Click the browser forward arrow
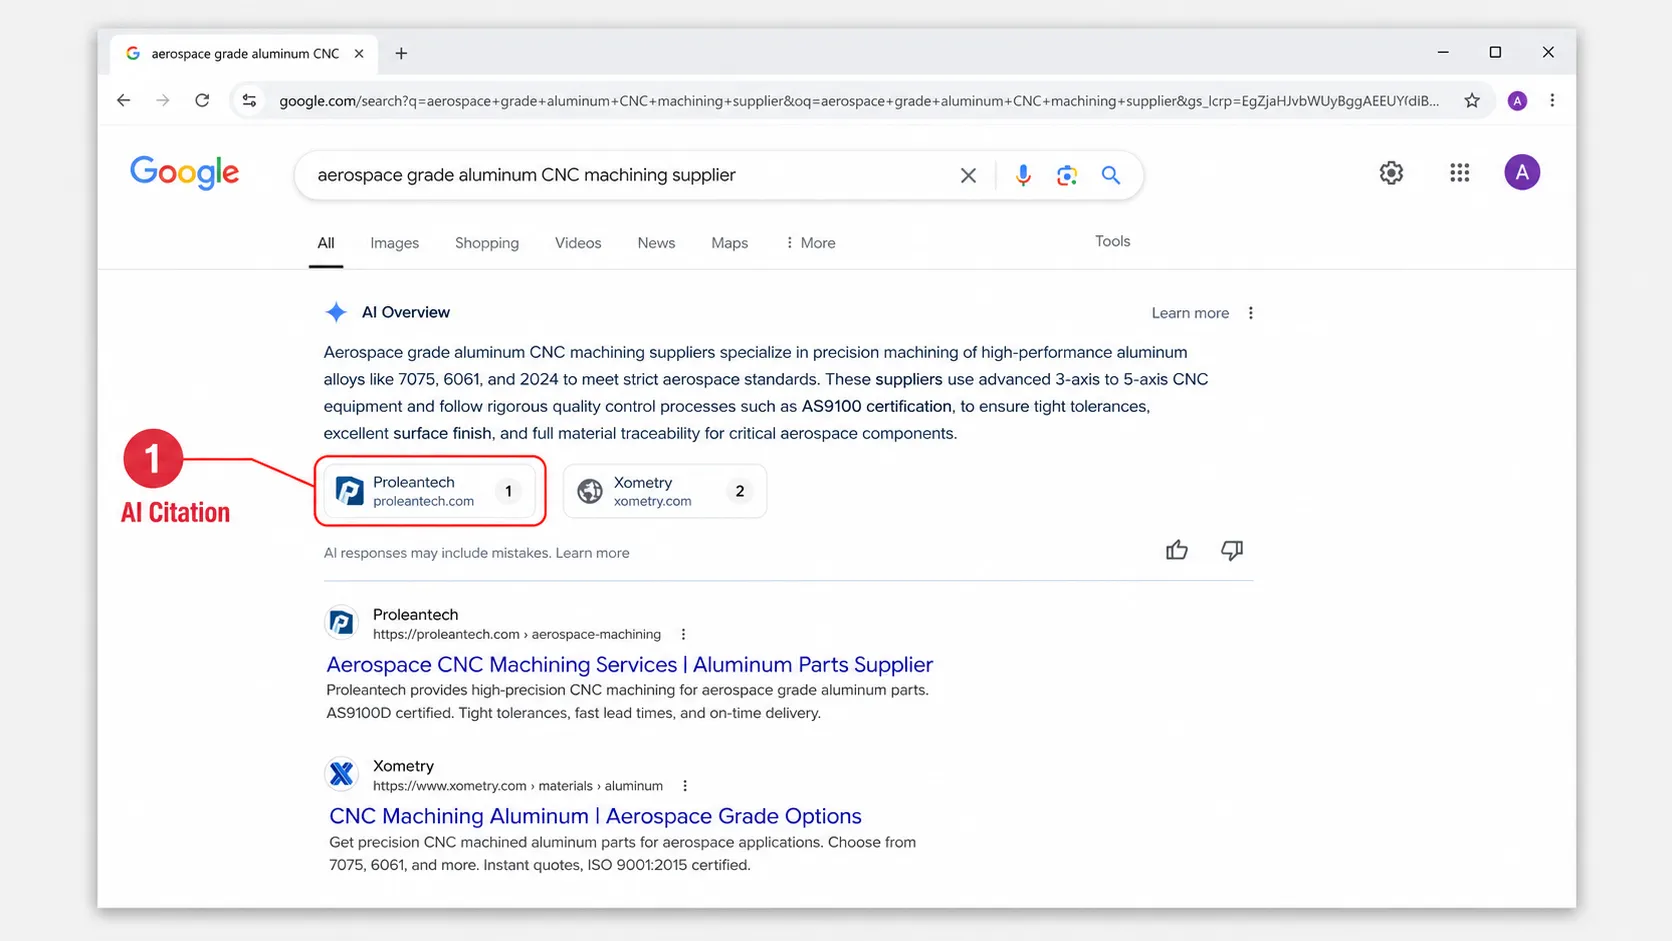The width and height of the screenshot is (1672, 941). pos(163,100)
